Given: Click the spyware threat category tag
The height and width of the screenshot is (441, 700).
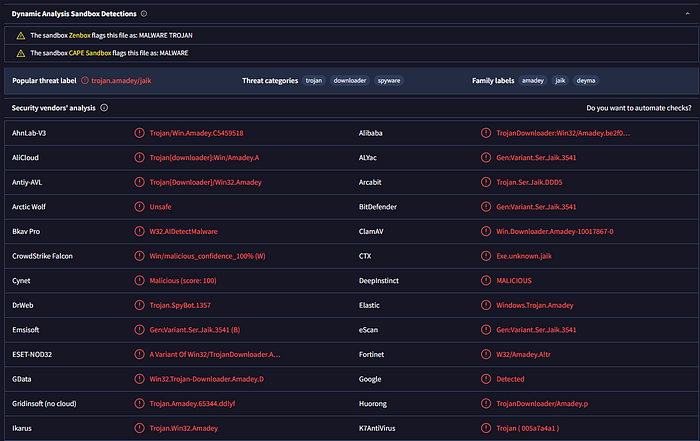Looking at the screenshot, I should click(389, 81).
